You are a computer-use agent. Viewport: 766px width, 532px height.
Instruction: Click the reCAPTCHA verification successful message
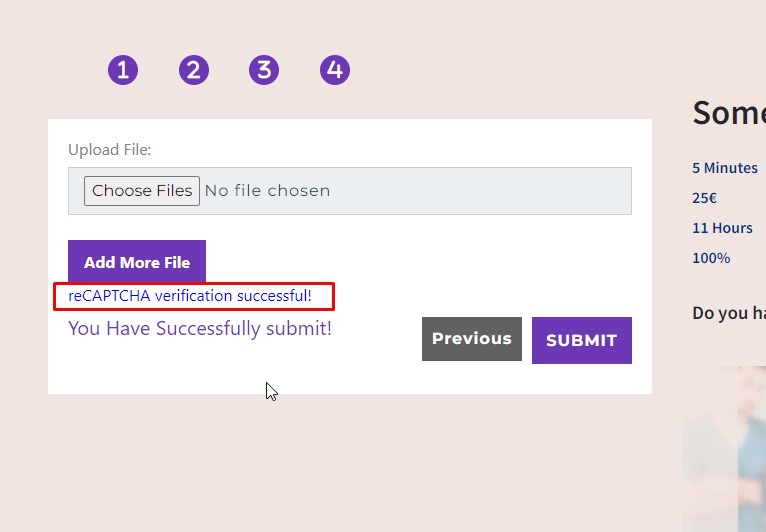pyautogui.click(x=190, y=296)
